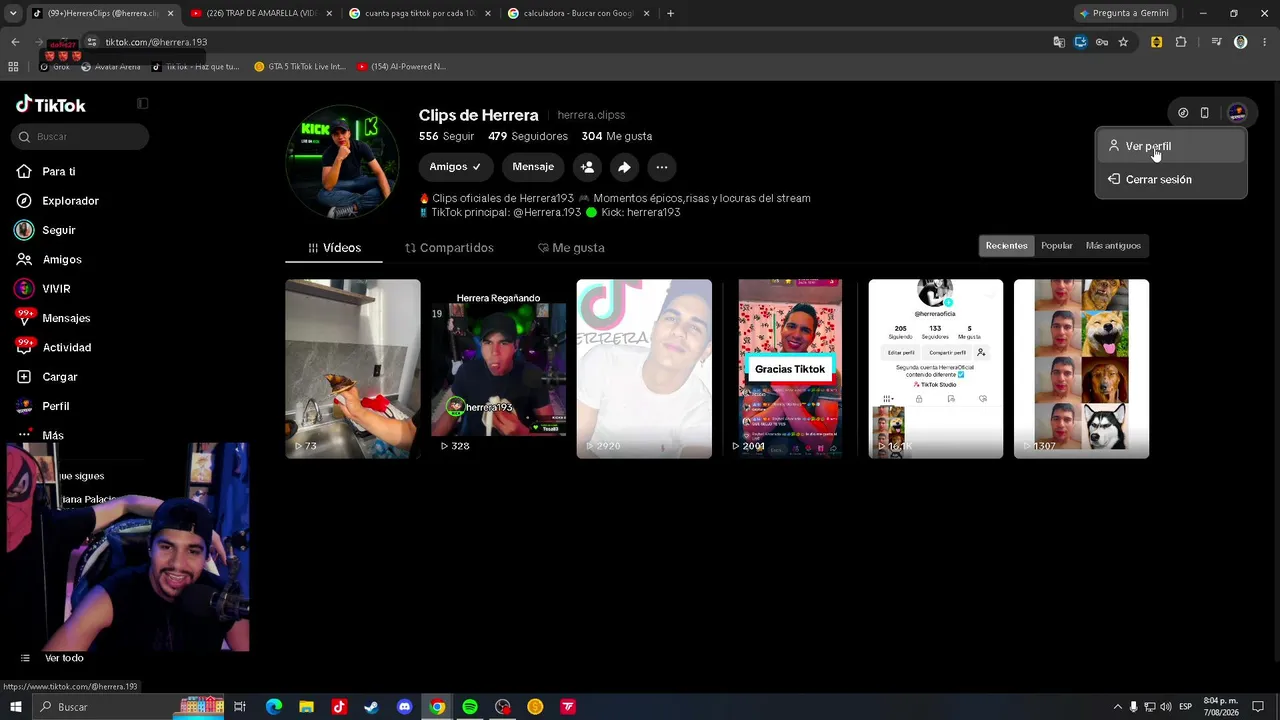Open the Gracias Tiktok video thumbnail
This screenshot has height=720, width=1280.
coord(790,369)
